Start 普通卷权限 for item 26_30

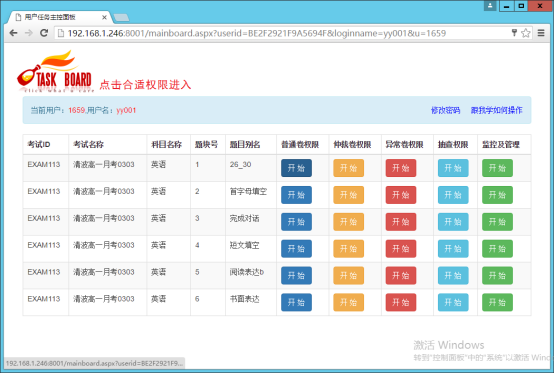296,168
